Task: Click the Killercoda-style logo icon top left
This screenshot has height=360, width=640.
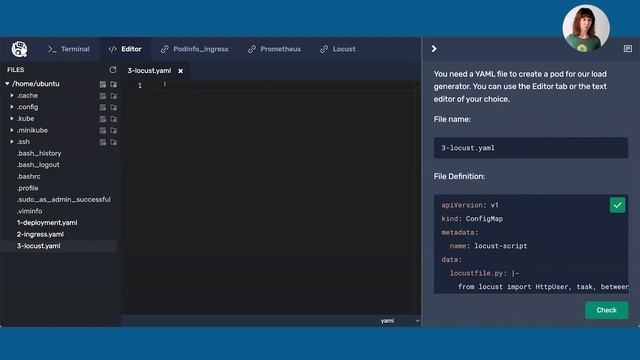Action: pyautogui.click(x=19, y=49)
